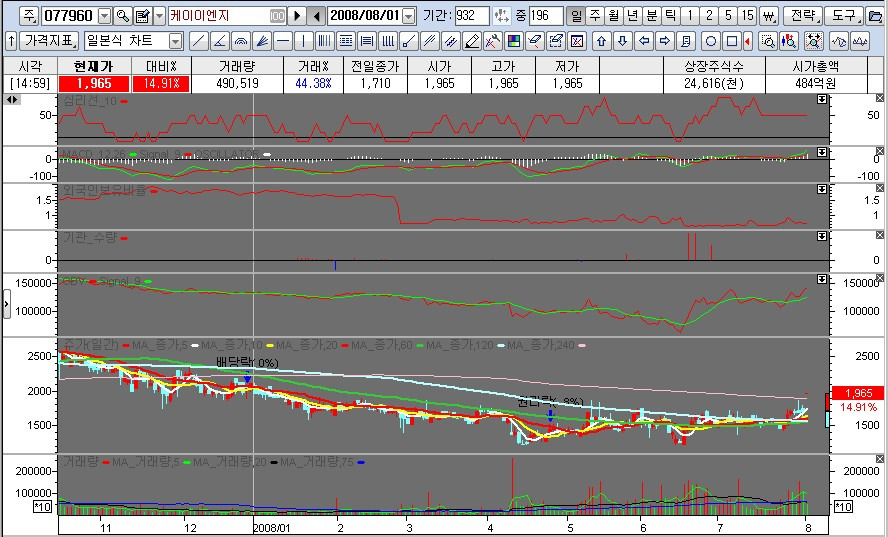Click the down arrow marker tool

(x=623, y=41)
